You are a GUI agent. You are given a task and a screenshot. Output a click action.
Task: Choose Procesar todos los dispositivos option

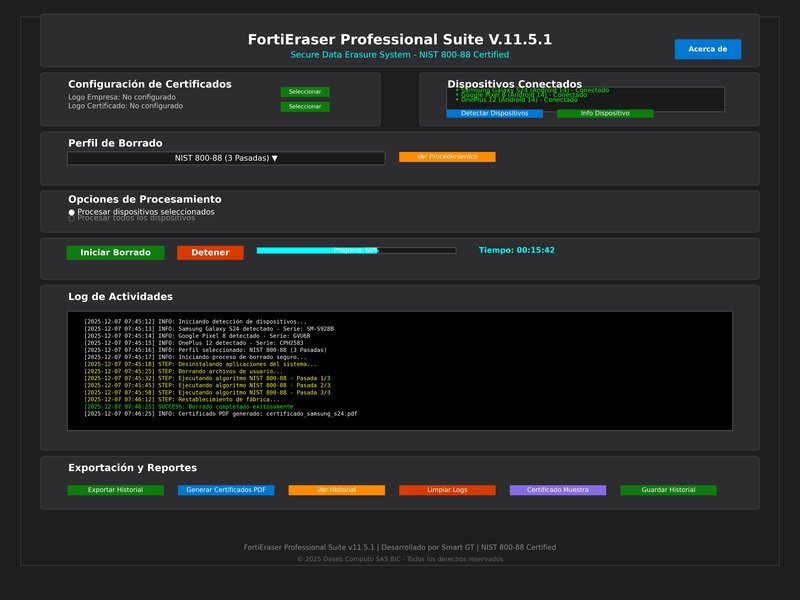(x=72, y=218)
